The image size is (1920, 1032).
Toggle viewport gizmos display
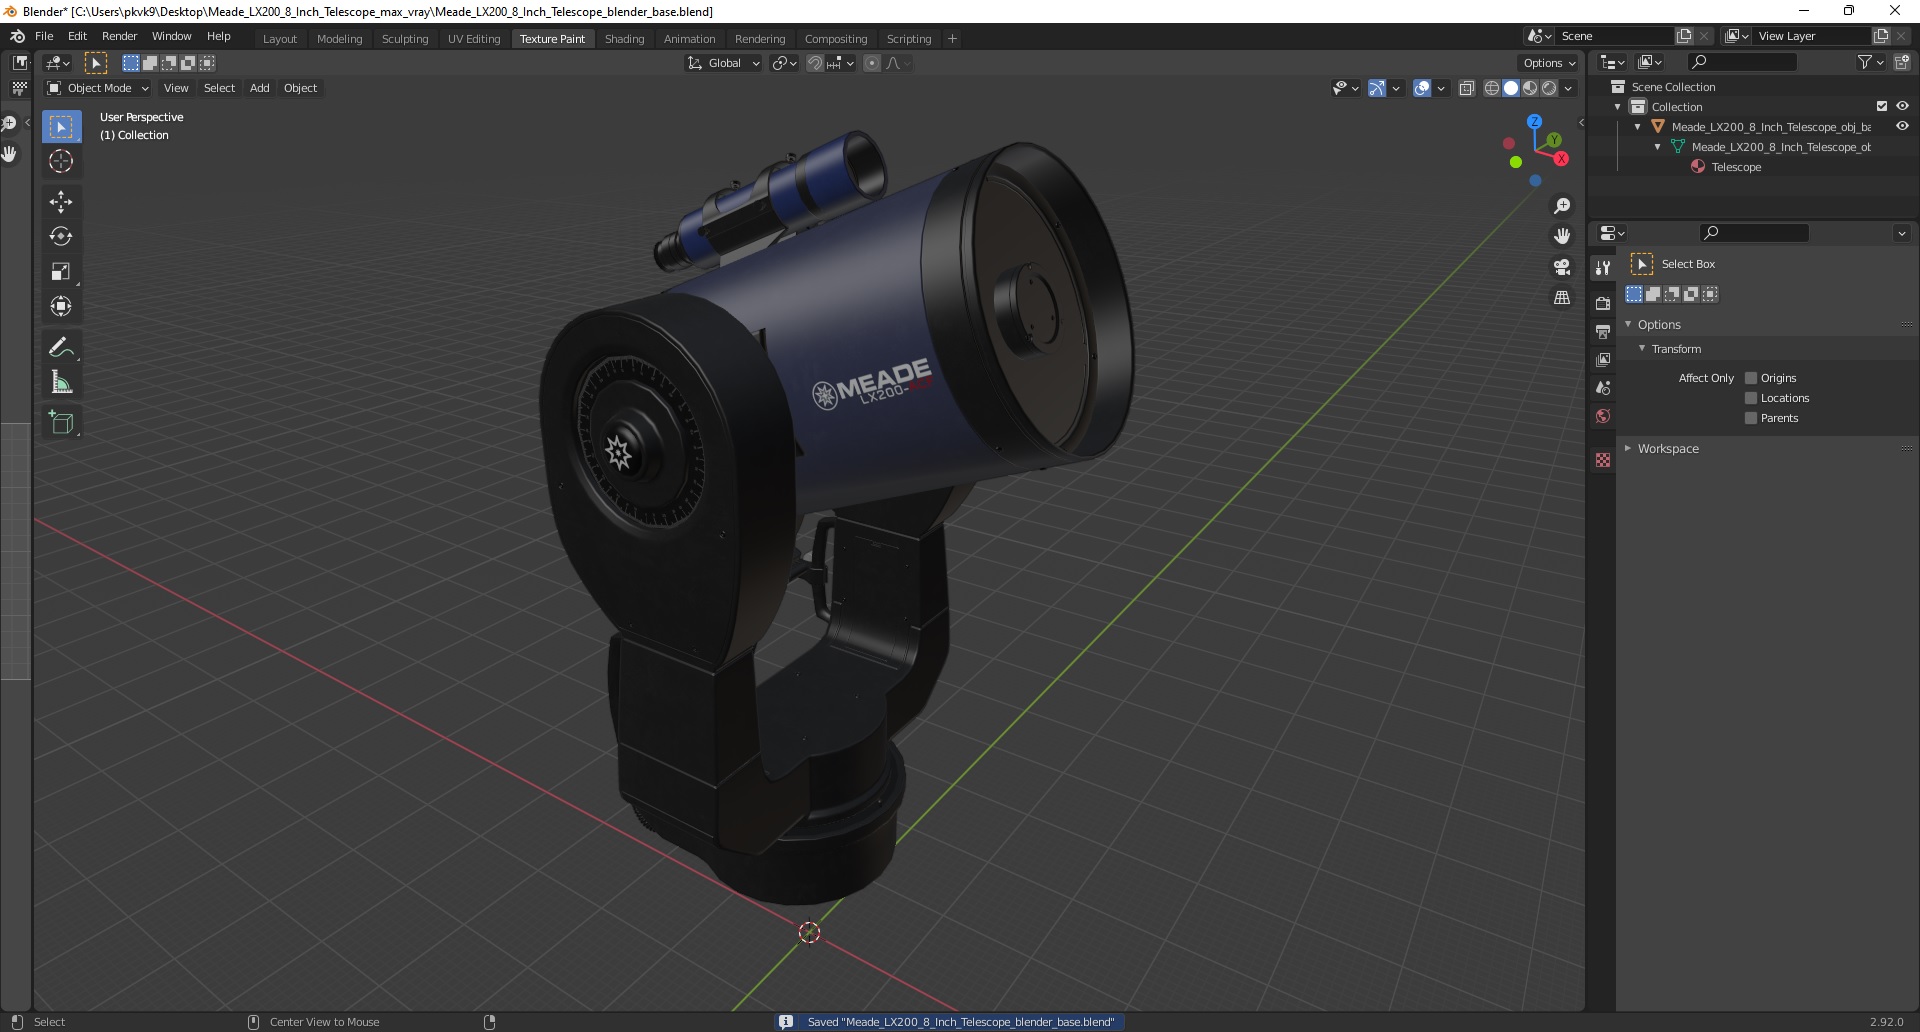[x=1377, y=88]
